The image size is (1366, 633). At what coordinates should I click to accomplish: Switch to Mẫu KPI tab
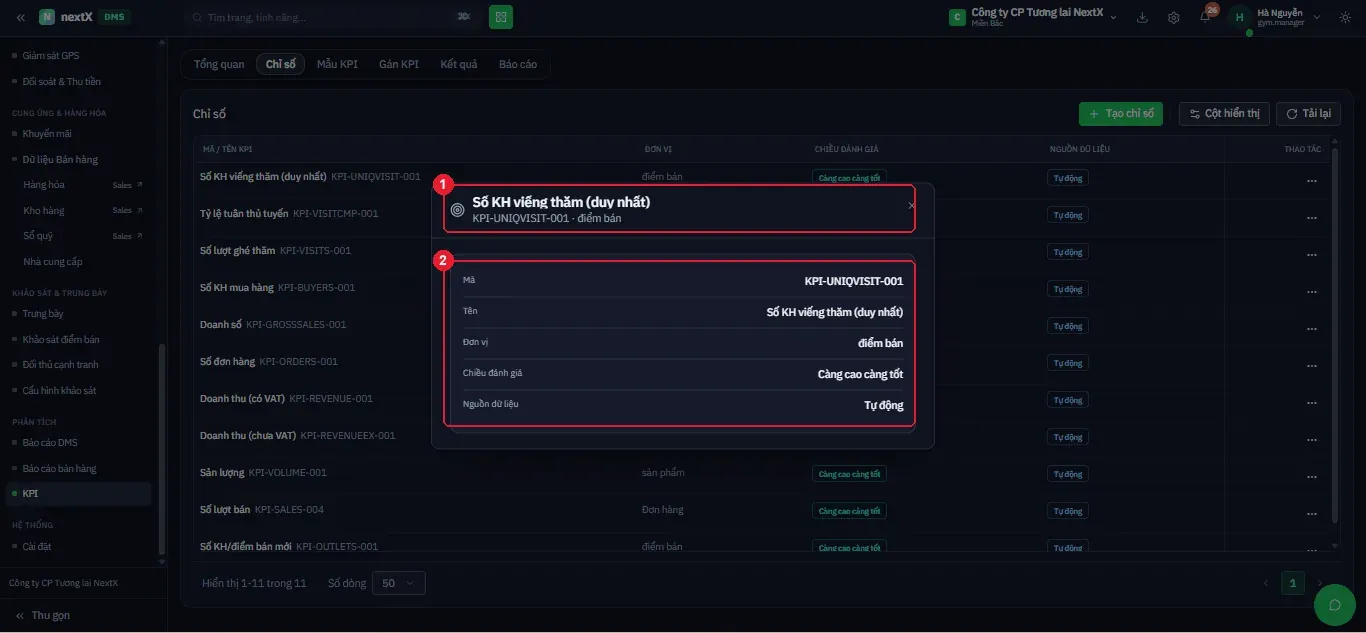[x=337, y=64]
